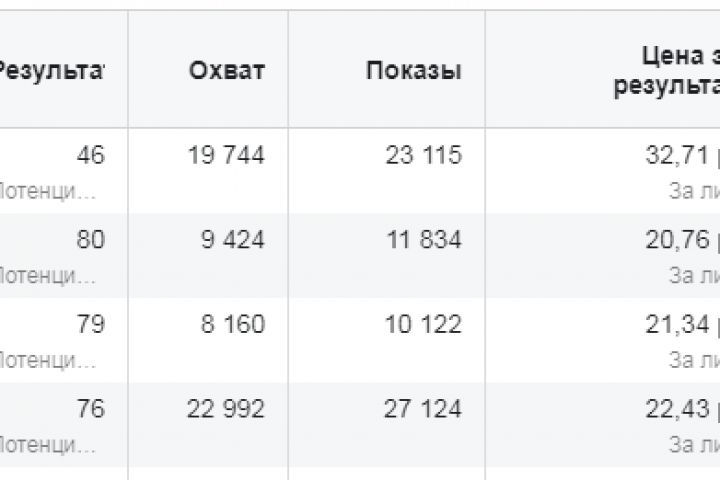Click the result value 46
The height and width of the screenshot is (480, 720).
90,155
